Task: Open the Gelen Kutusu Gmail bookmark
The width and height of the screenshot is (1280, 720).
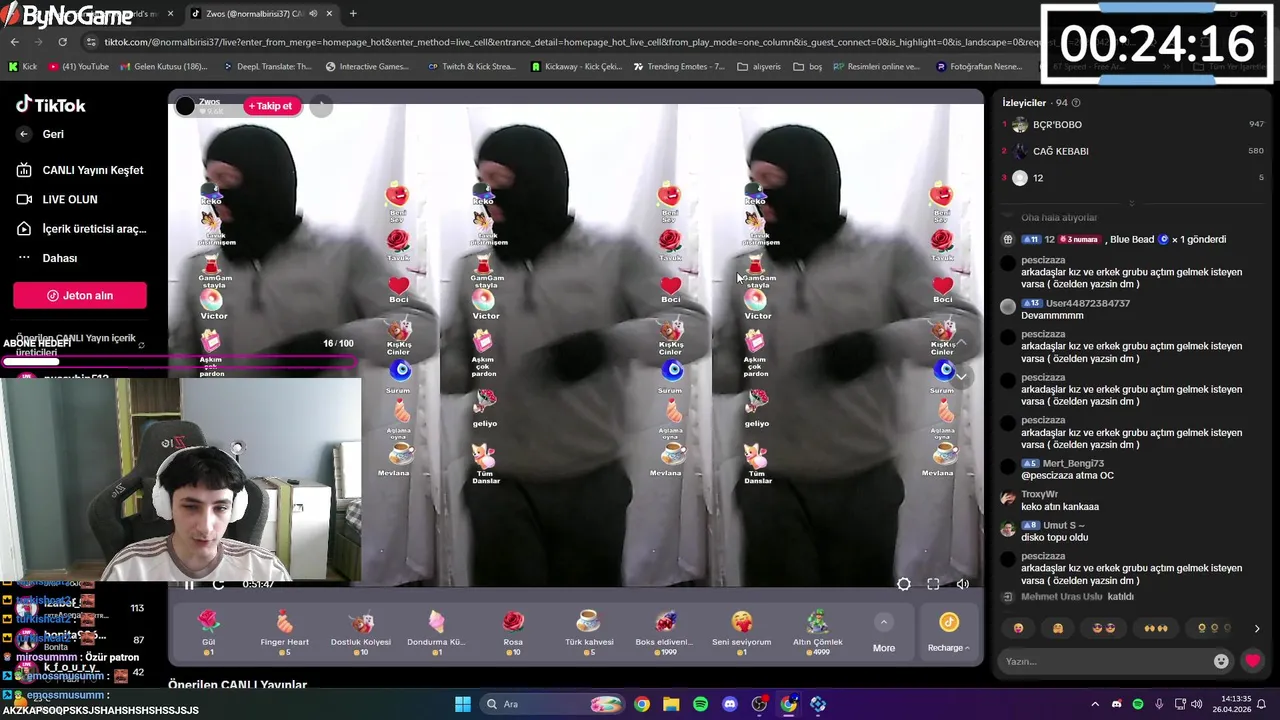Action: tap(163, 67)
